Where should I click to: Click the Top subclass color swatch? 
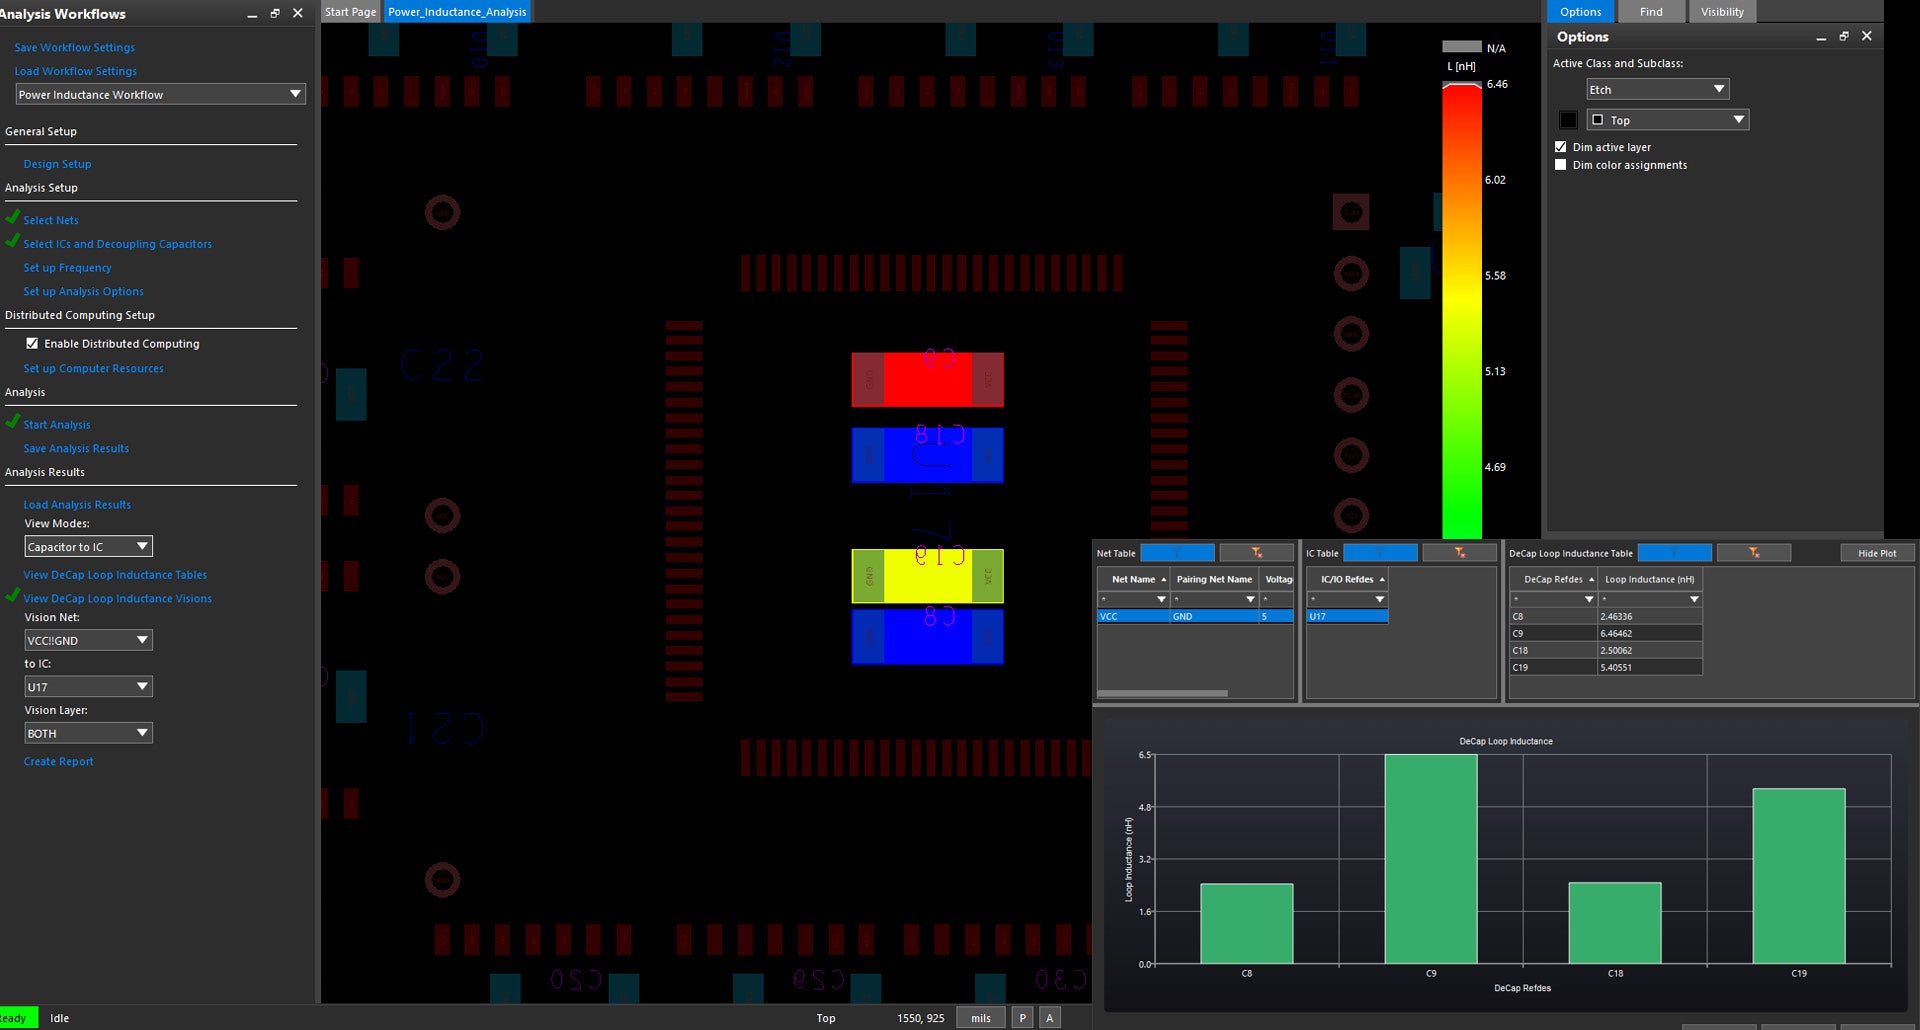point(1568,119)
